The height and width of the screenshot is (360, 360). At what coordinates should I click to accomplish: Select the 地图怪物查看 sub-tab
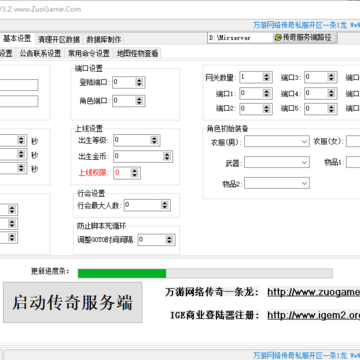pos(137,53)
